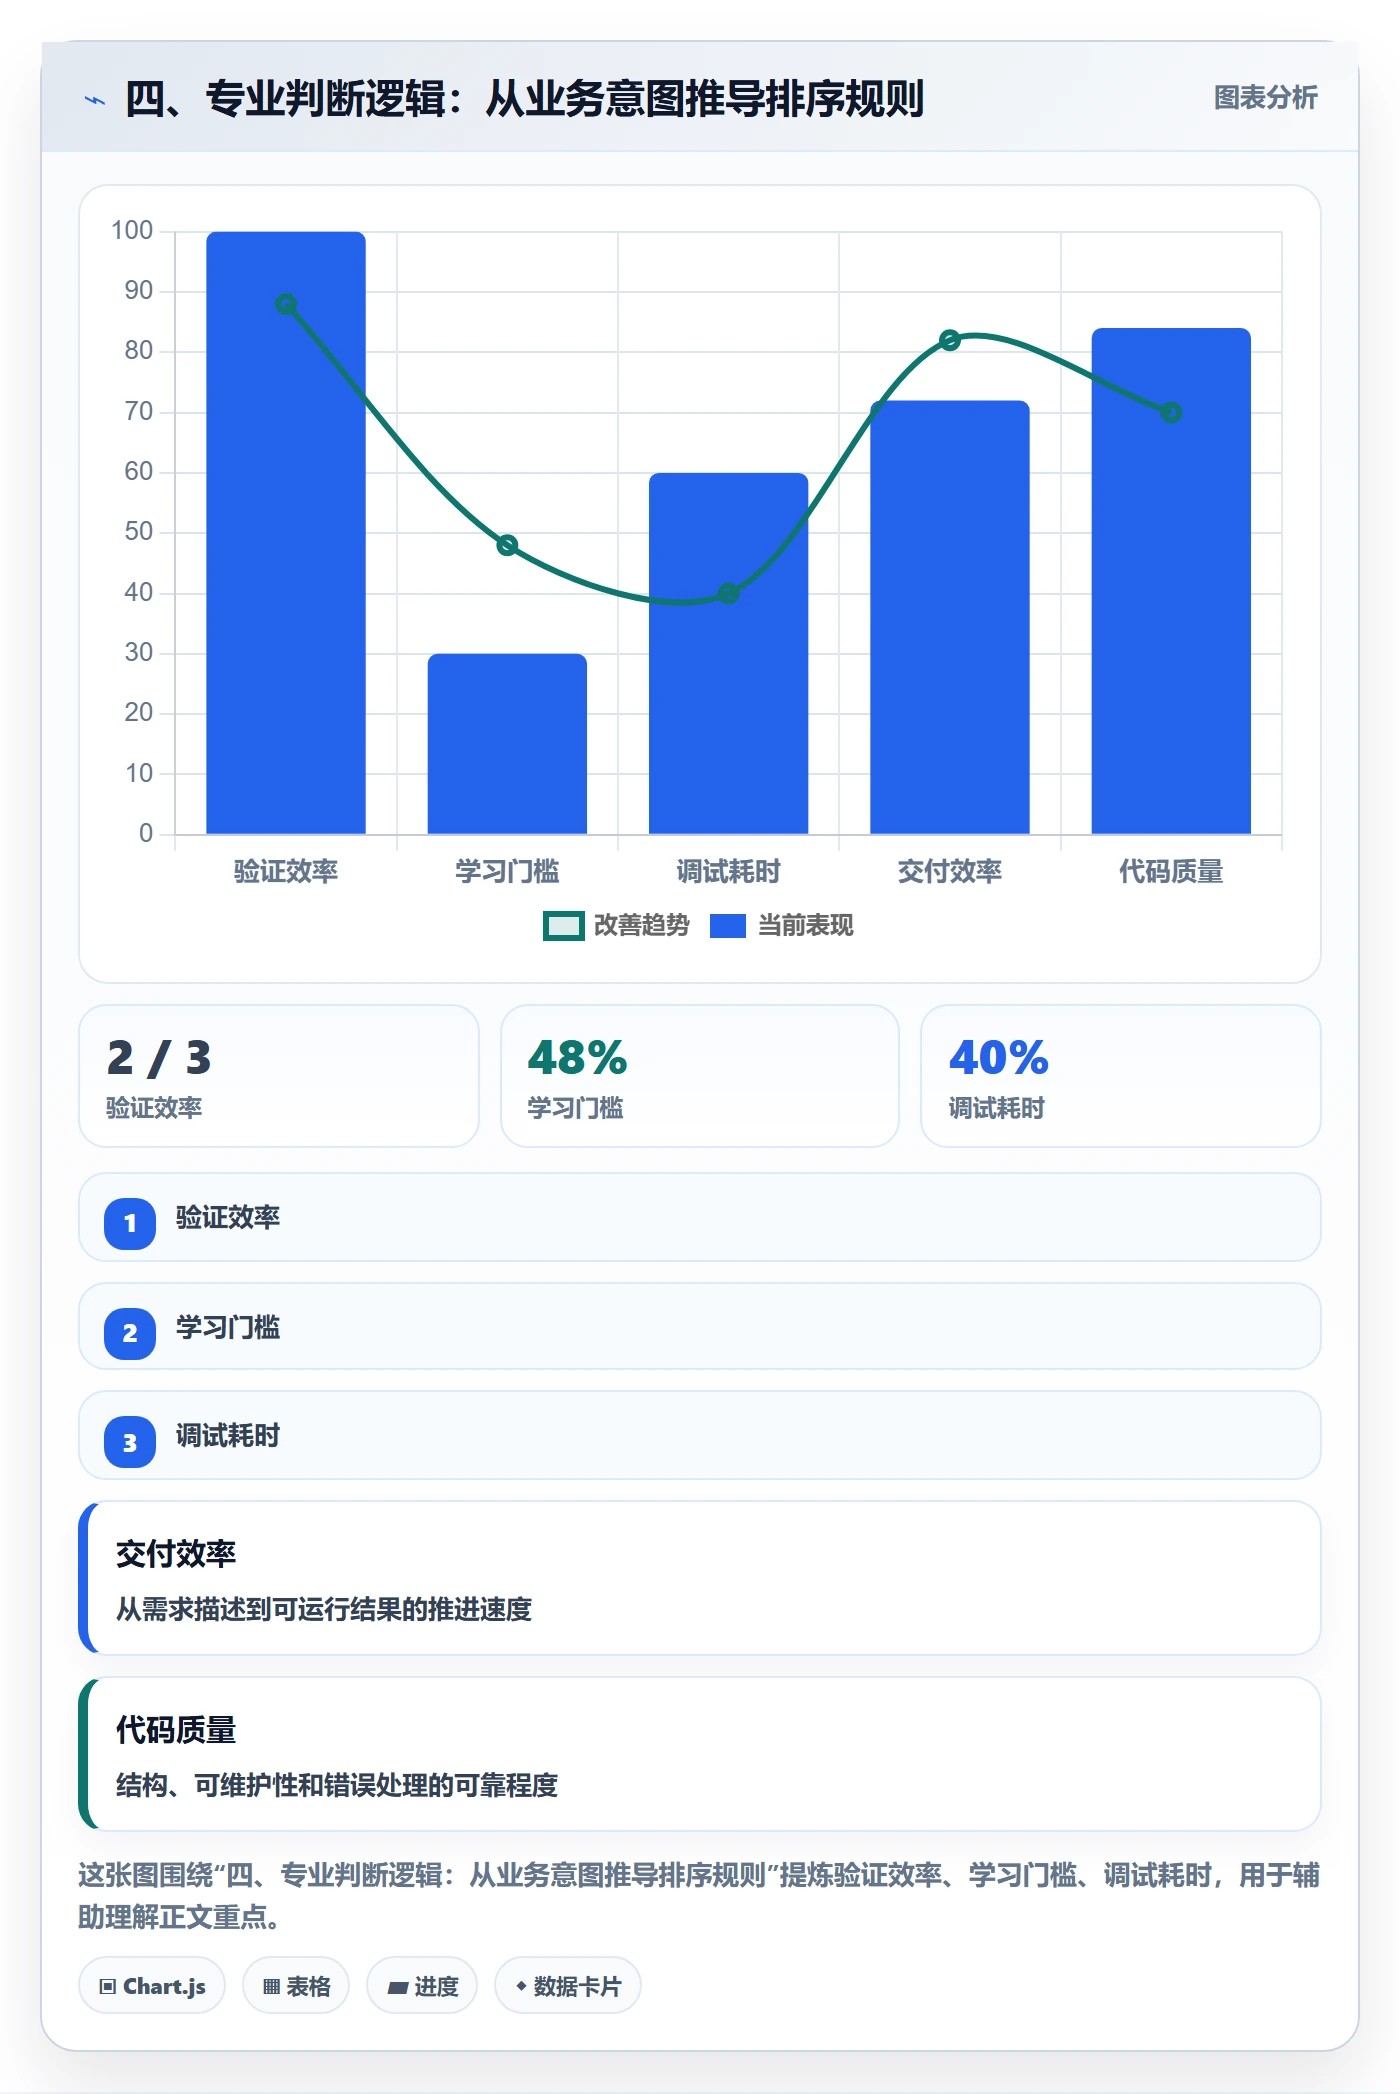Click the description 从需求描述到可运行结果的推进速度
Viewport: 1400px width, 2094px height.
pyautogui.click(x=324, y=1609)
